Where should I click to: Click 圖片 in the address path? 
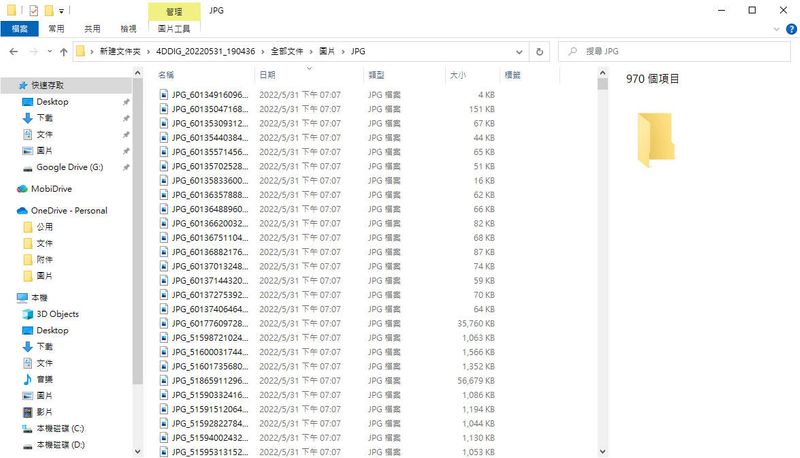click(x=327, y=52)
